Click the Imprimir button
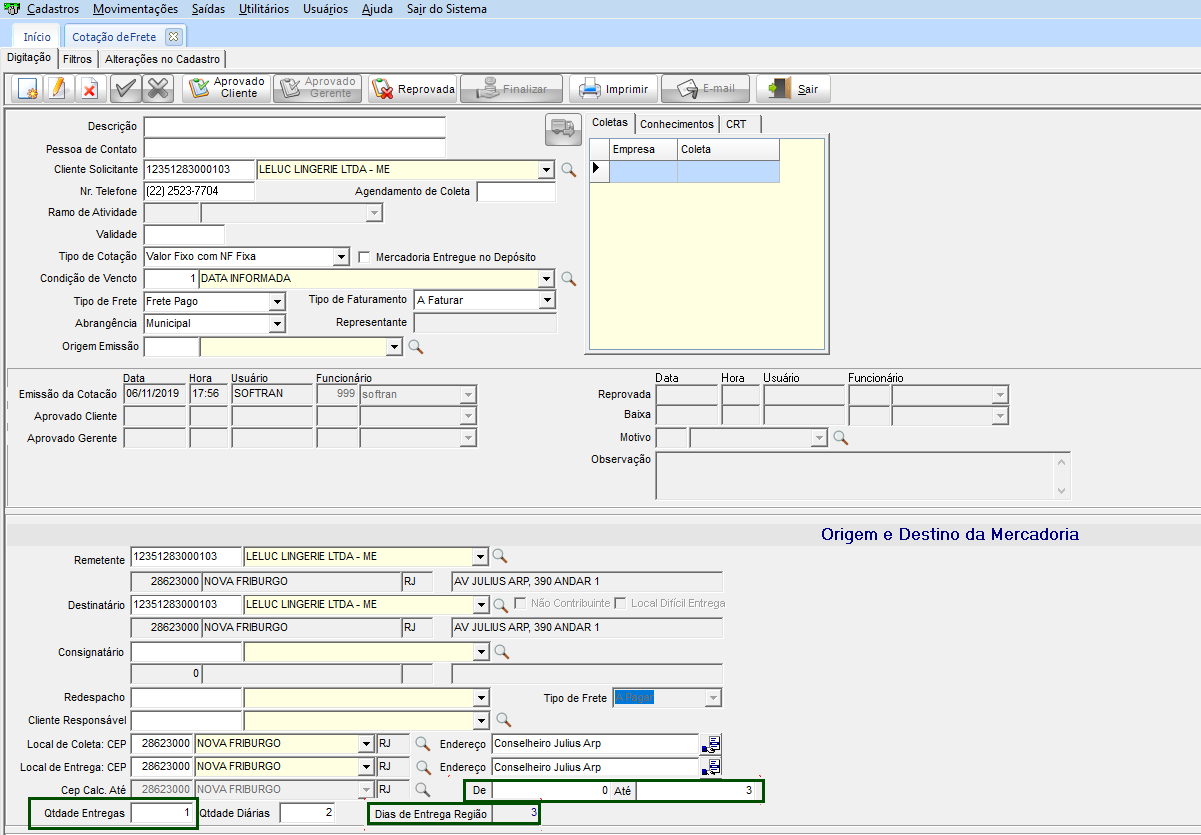This screenshot has width=1201, height=835. click(614, 89)
